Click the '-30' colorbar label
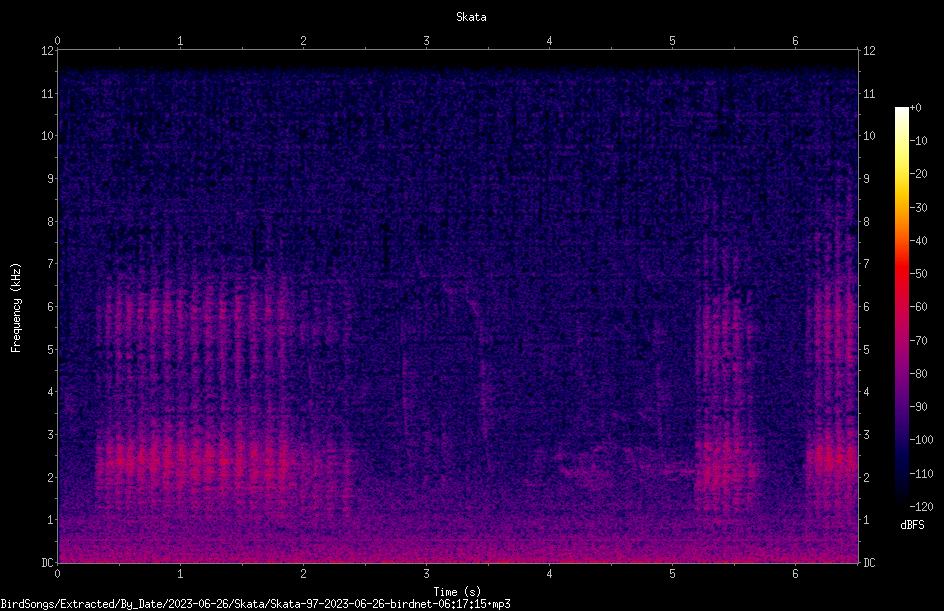The width and height of the screenshot is (944, 611). (918, 208)
